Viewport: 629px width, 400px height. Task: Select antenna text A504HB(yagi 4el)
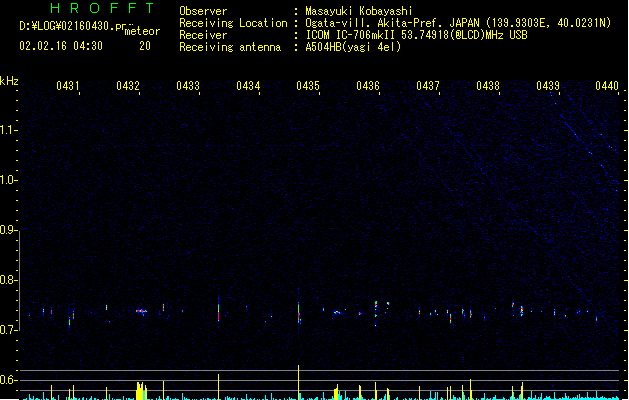(353, 47)
